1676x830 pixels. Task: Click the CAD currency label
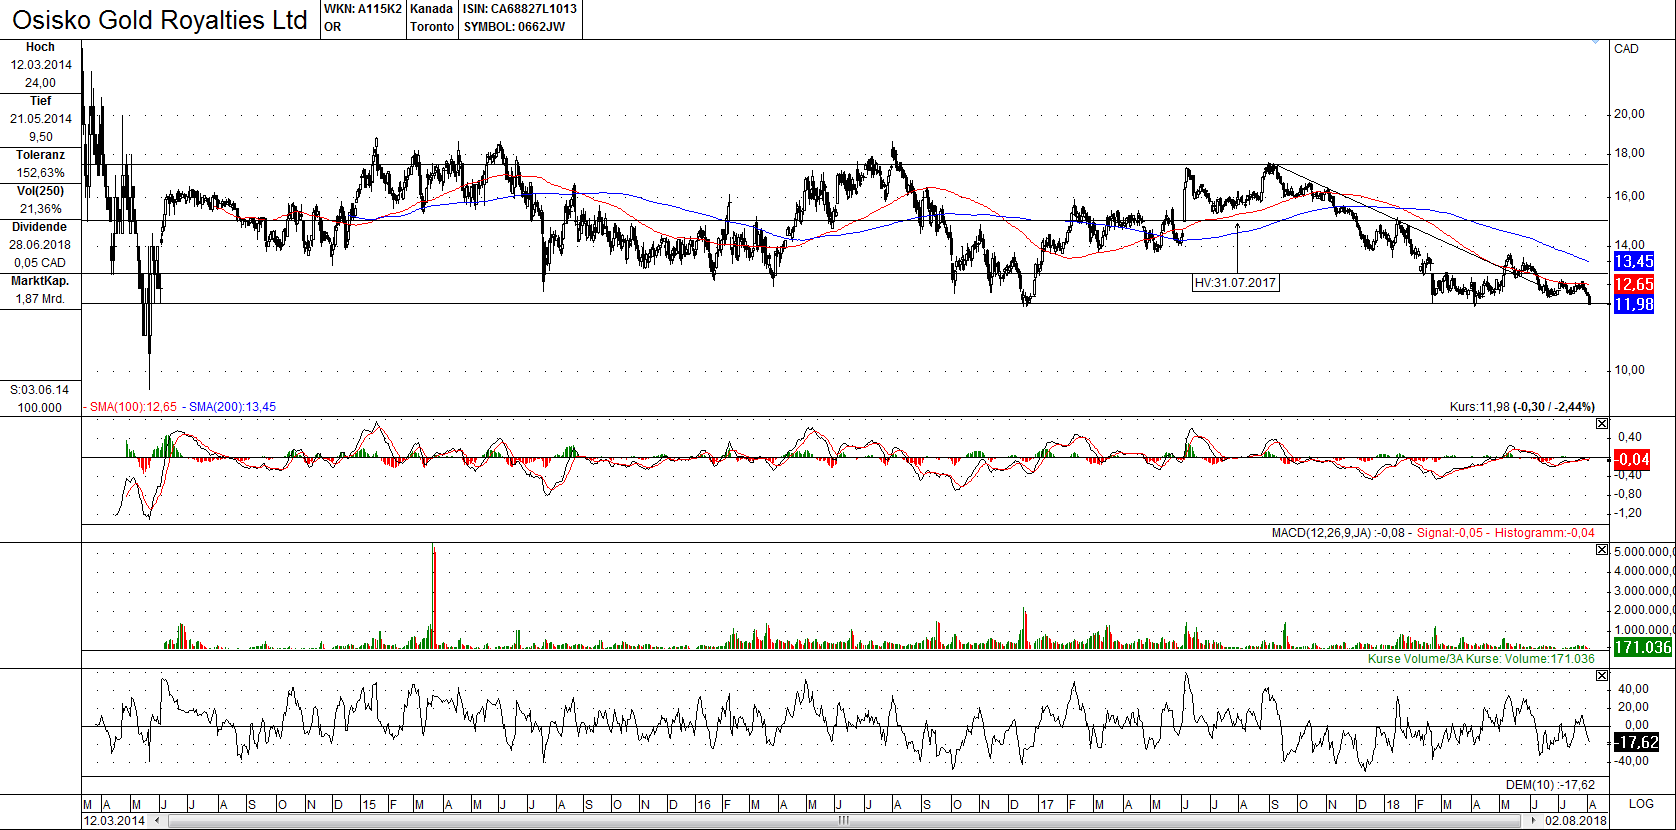click(x=1626, y=49)
